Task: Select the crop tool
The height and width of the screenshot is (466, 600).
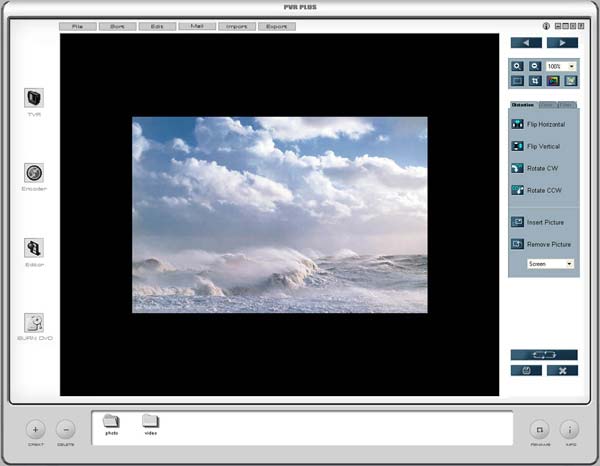Action: [535, 81]
